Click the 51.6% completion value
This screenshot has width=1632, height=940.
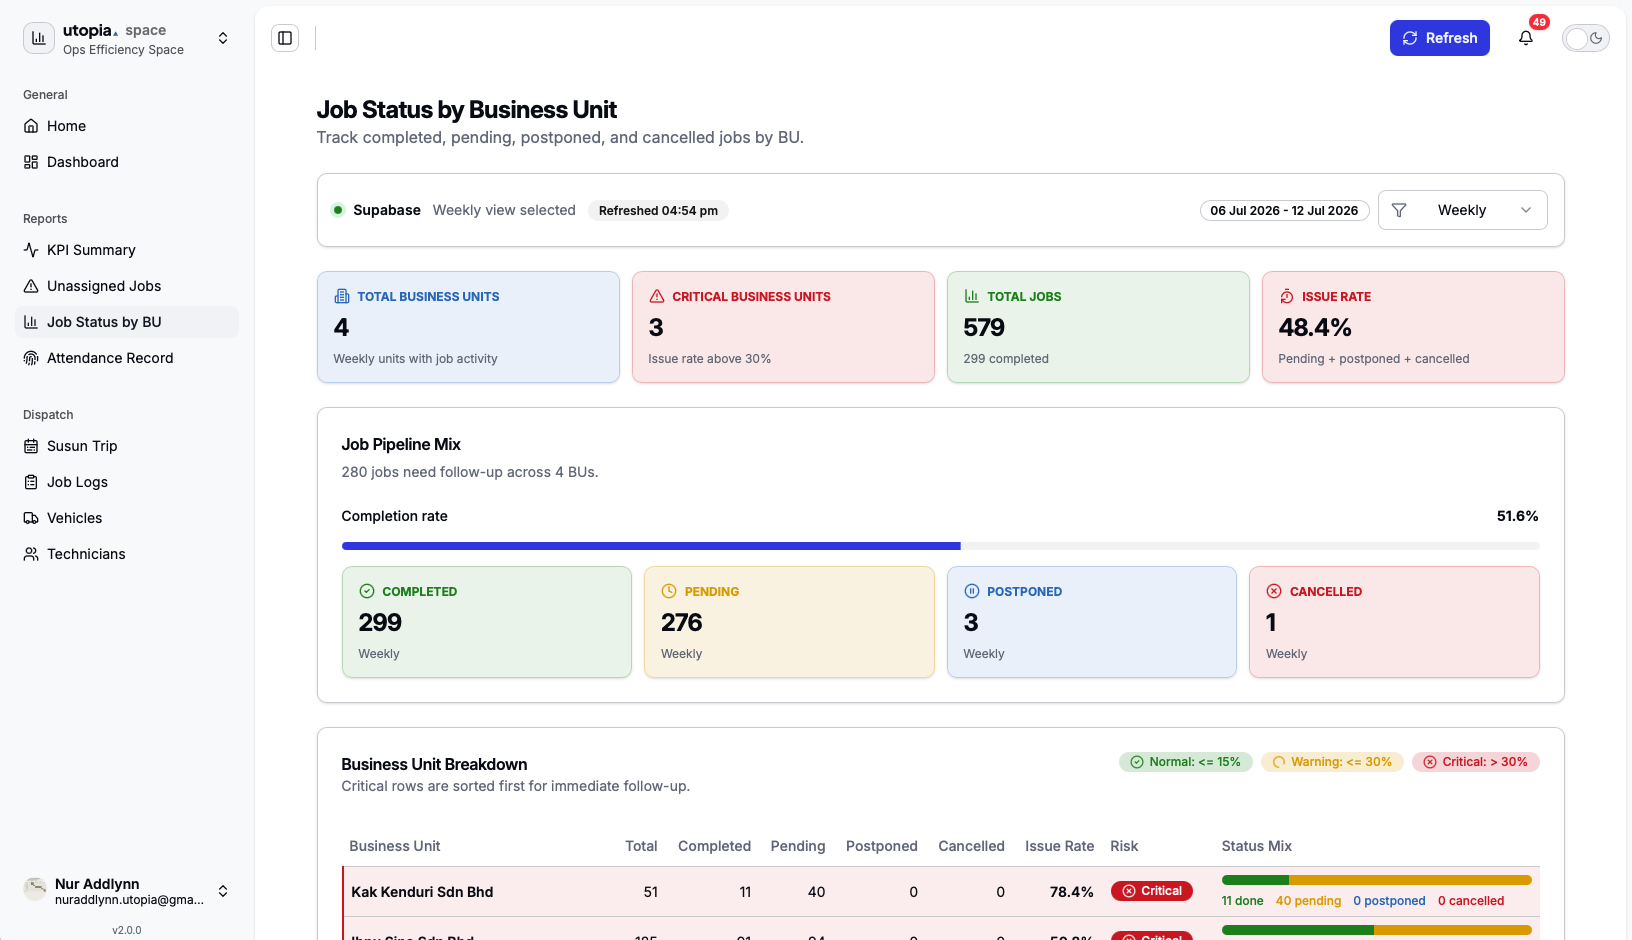pyautogui.click(x=1517, y=516)
